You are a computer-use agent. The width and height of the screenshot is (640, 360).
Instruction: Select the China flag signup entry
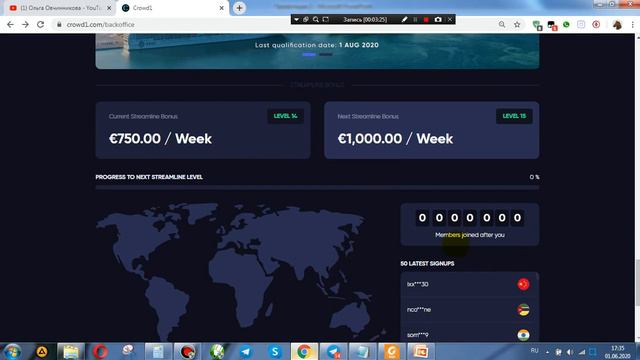point(469,284)
